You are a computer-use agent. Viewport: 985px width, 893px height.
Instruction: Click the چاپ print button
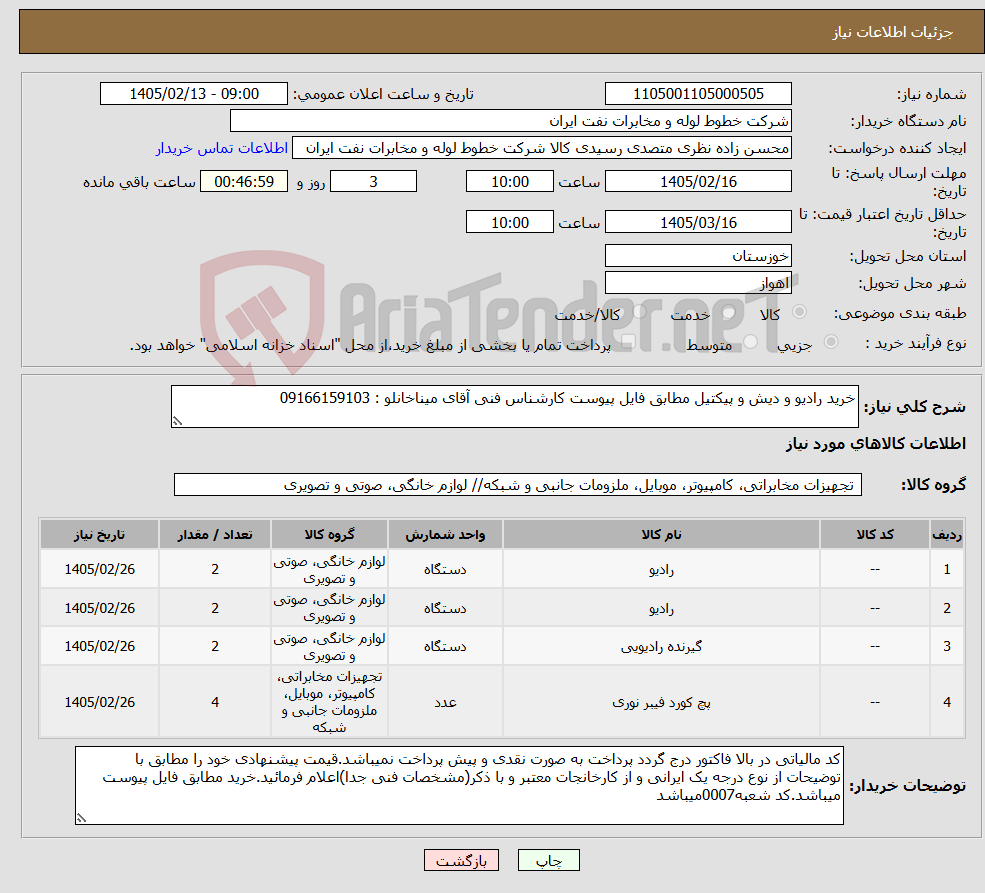point(548,860)
